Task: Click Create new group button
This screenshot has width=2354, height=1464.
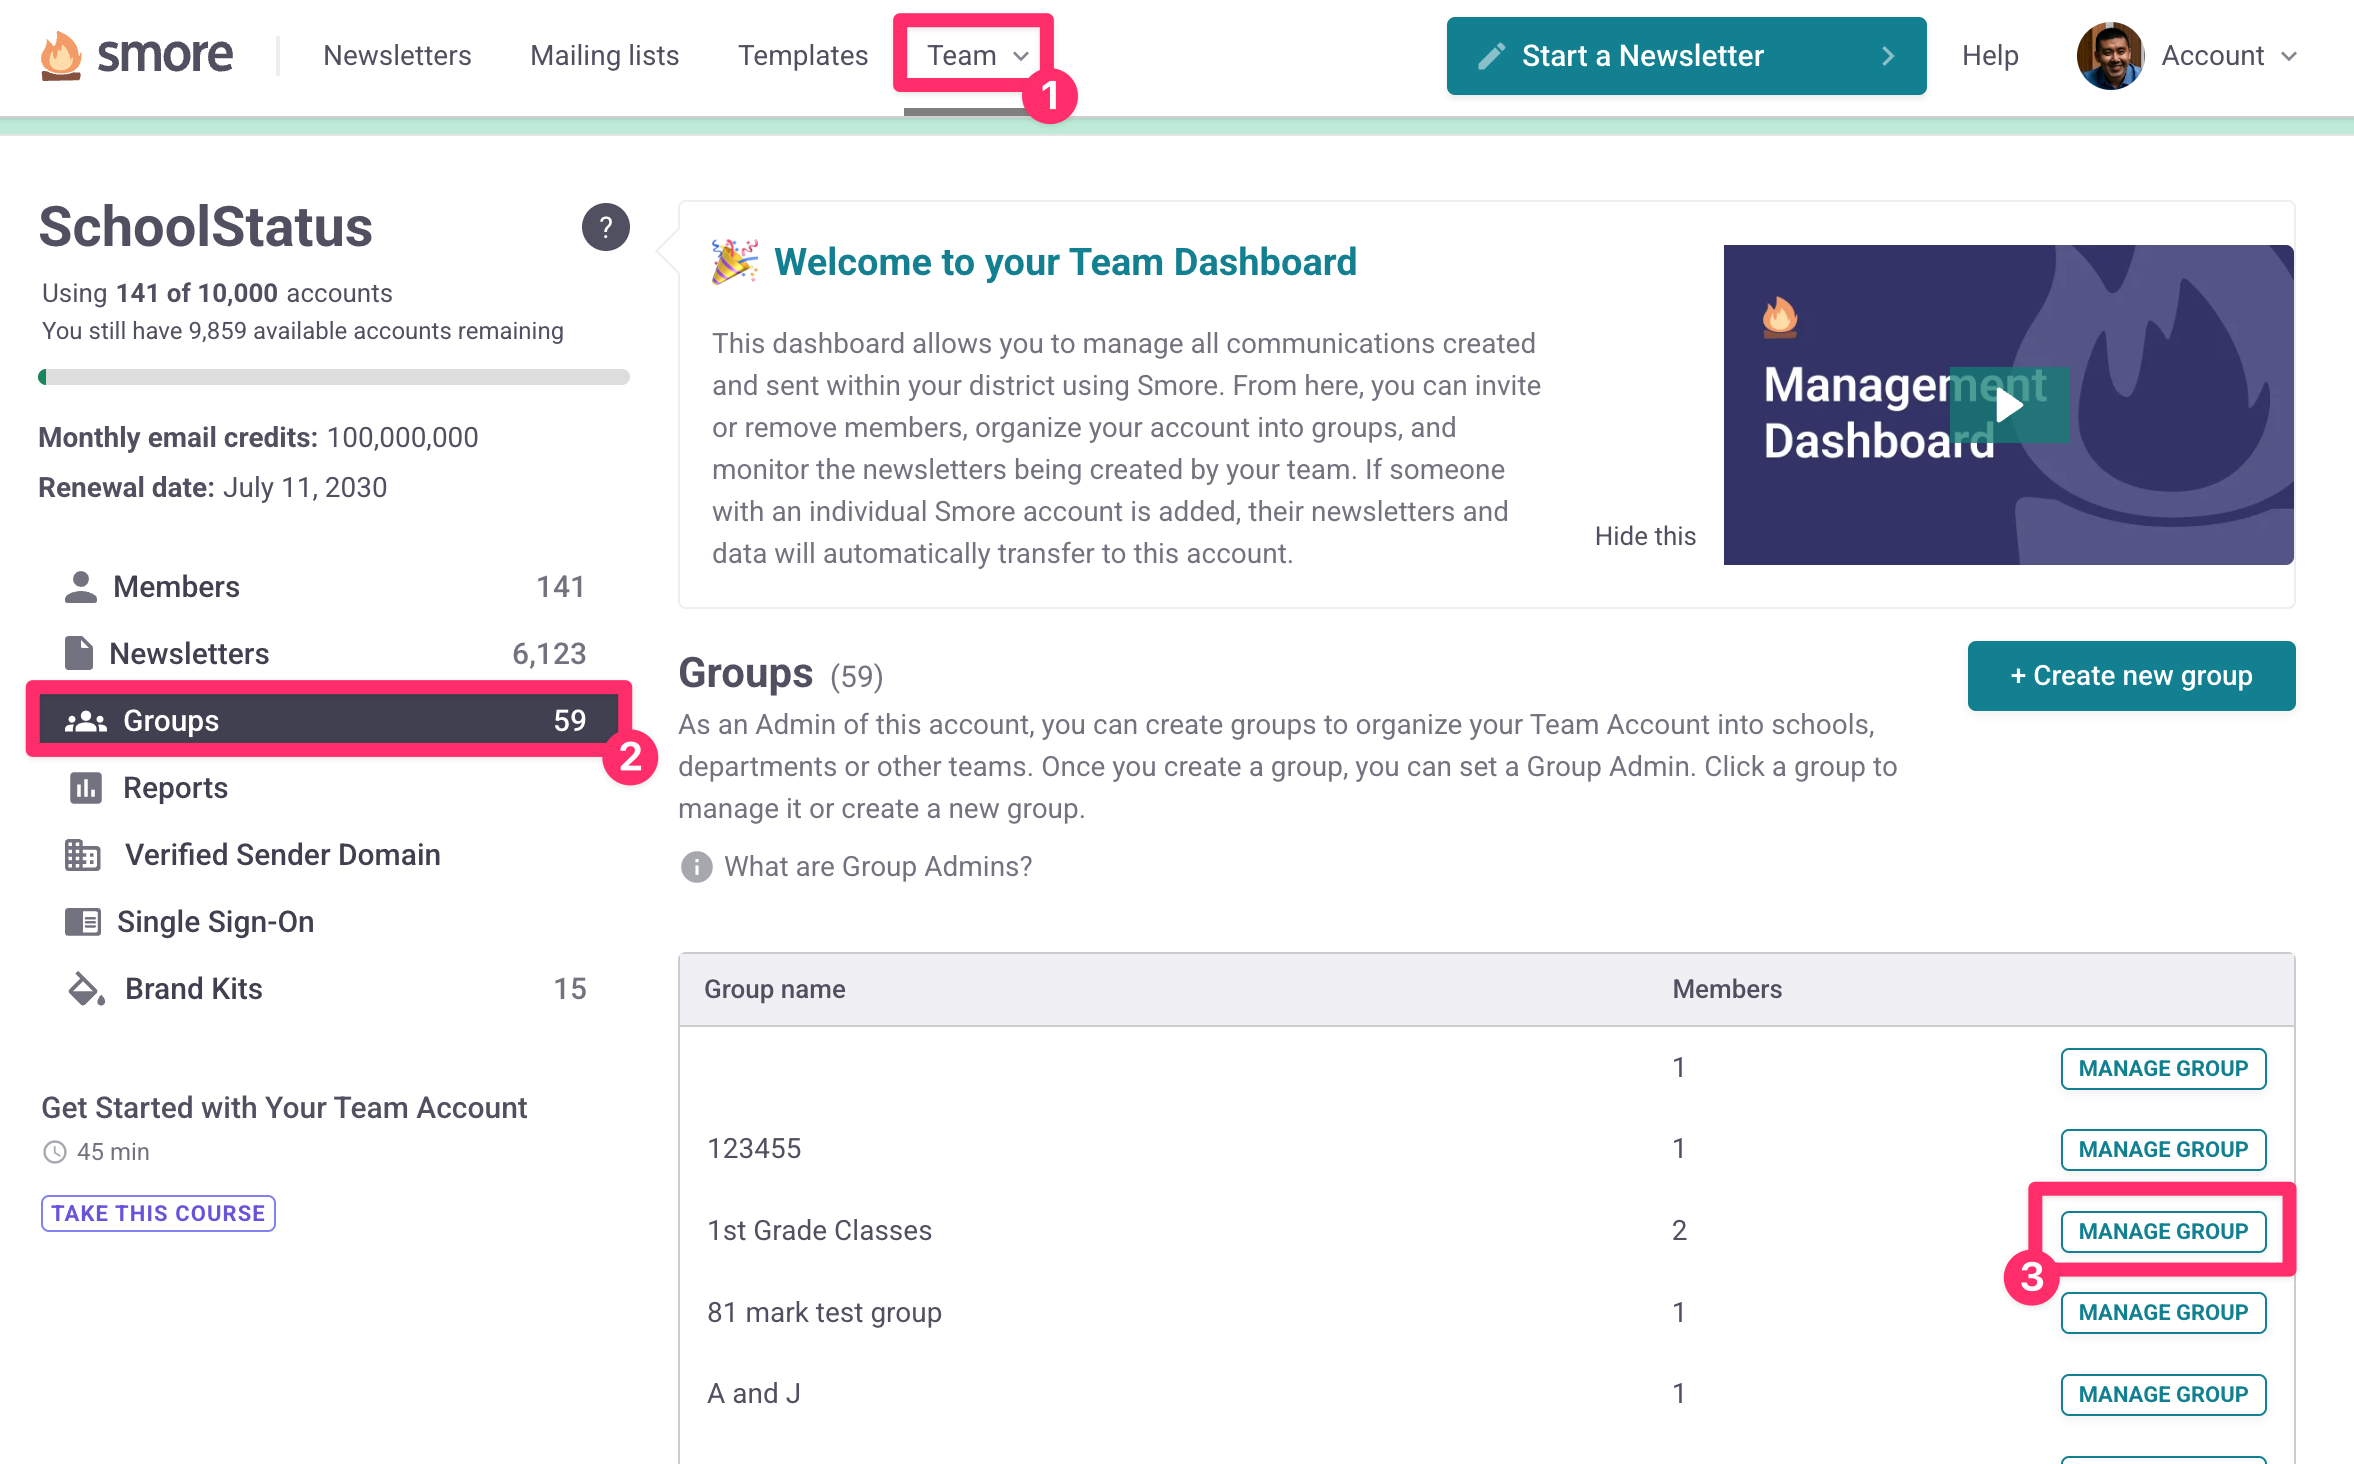Action: 2130,676
